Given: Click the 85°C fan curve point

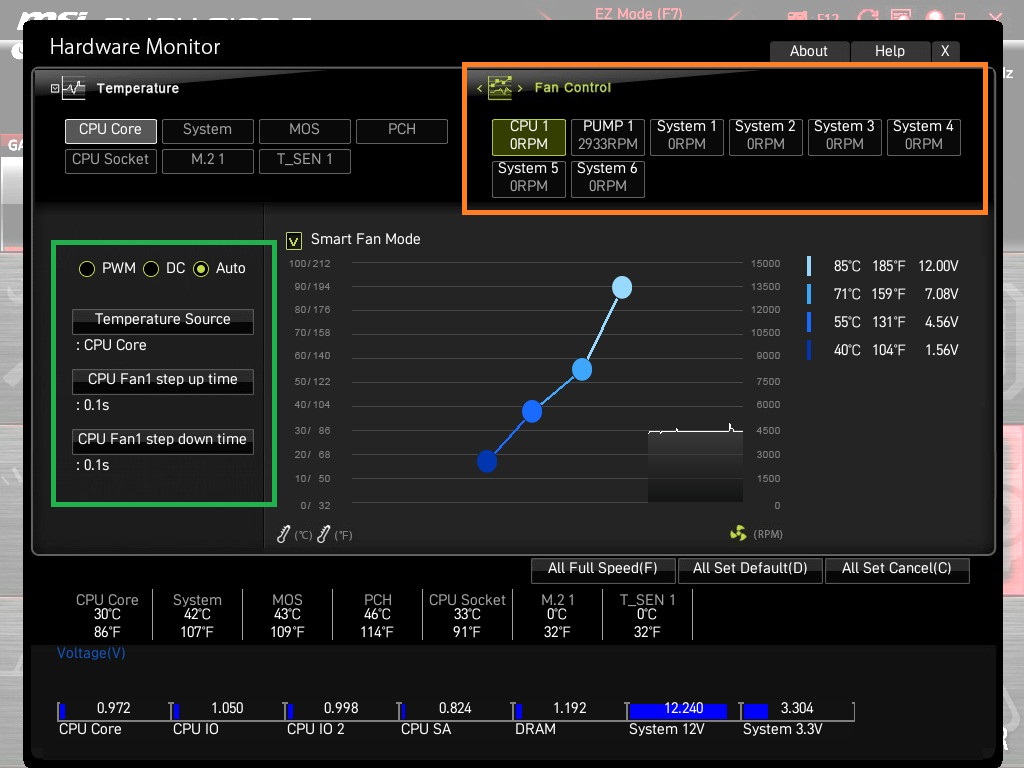Looking at the screenshot, I should click(x=622, y=287).
